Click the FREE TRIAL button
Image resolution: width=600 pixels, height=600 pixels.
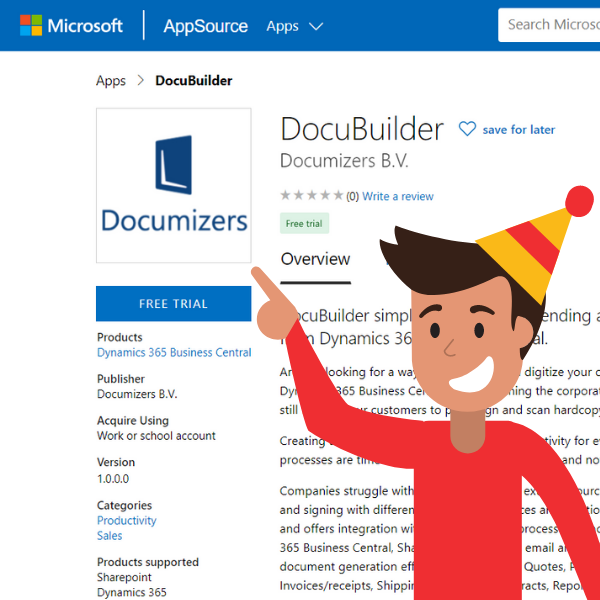click(x=174, y=303)
